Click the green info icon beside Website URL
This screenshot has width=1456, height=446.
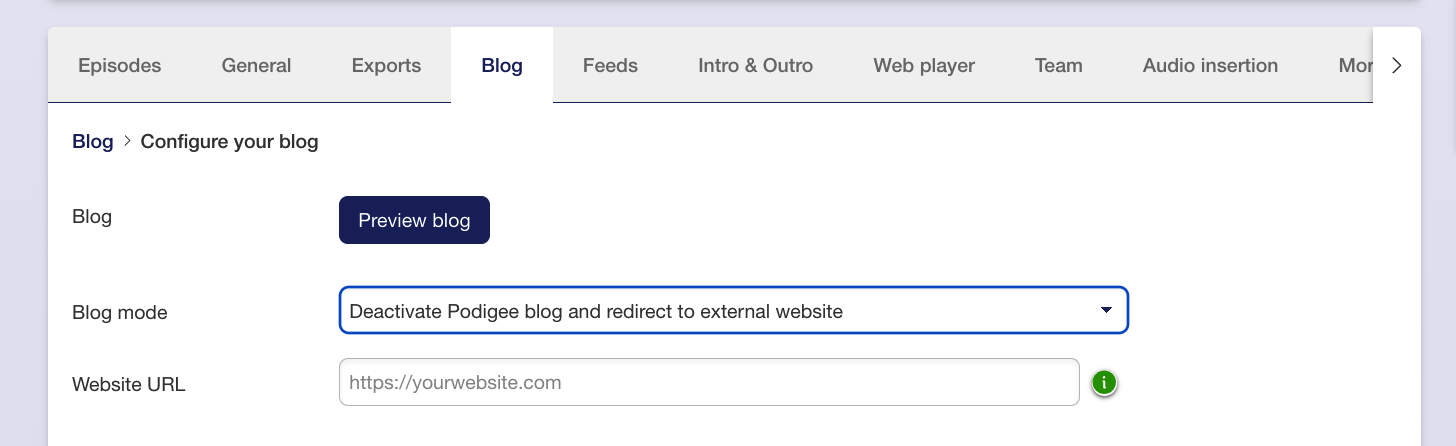1104,382
